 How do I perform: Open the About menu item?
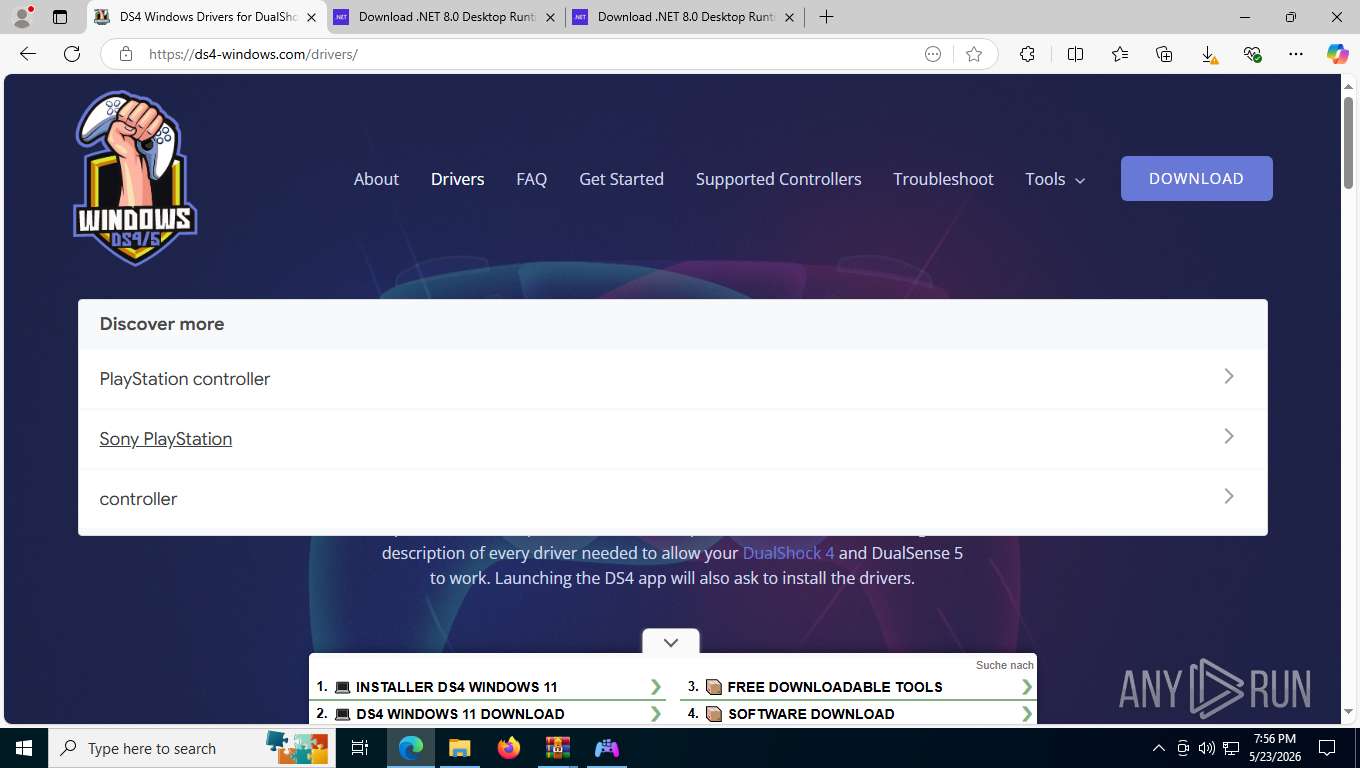pos(376,179)
